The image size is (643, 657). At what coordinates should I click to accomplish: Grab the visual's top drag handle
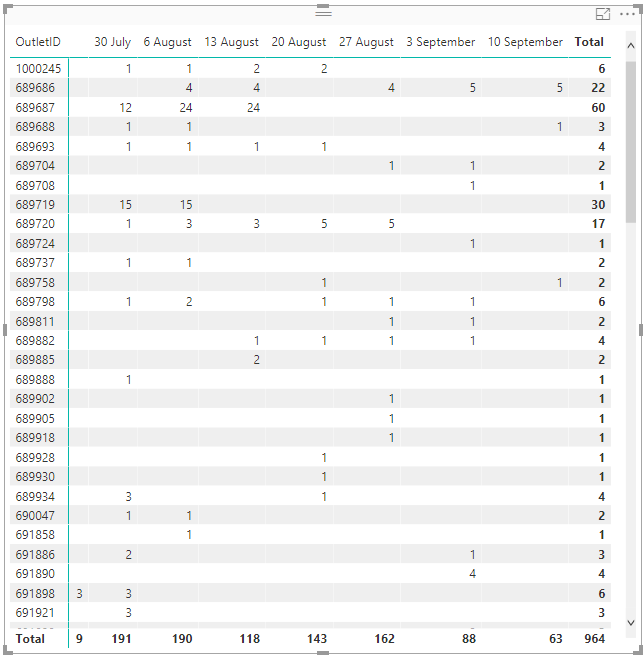[323, 13]
